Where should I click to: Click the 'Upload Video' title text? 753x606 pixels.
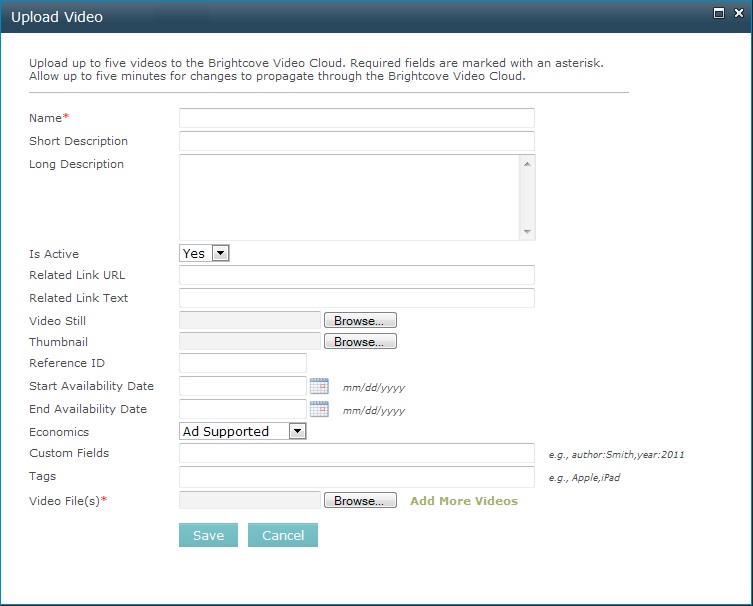[x=57, y=17]
